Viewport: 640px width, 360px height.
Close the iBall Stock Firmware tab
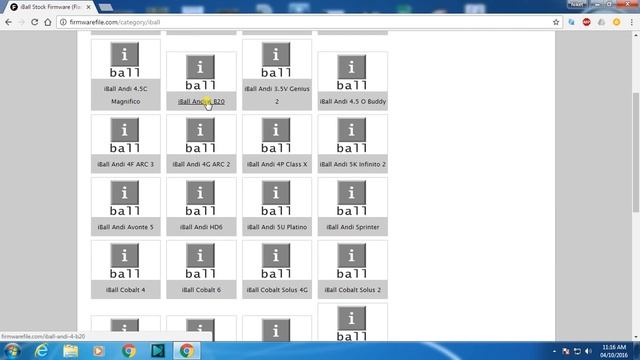[88, 7]
